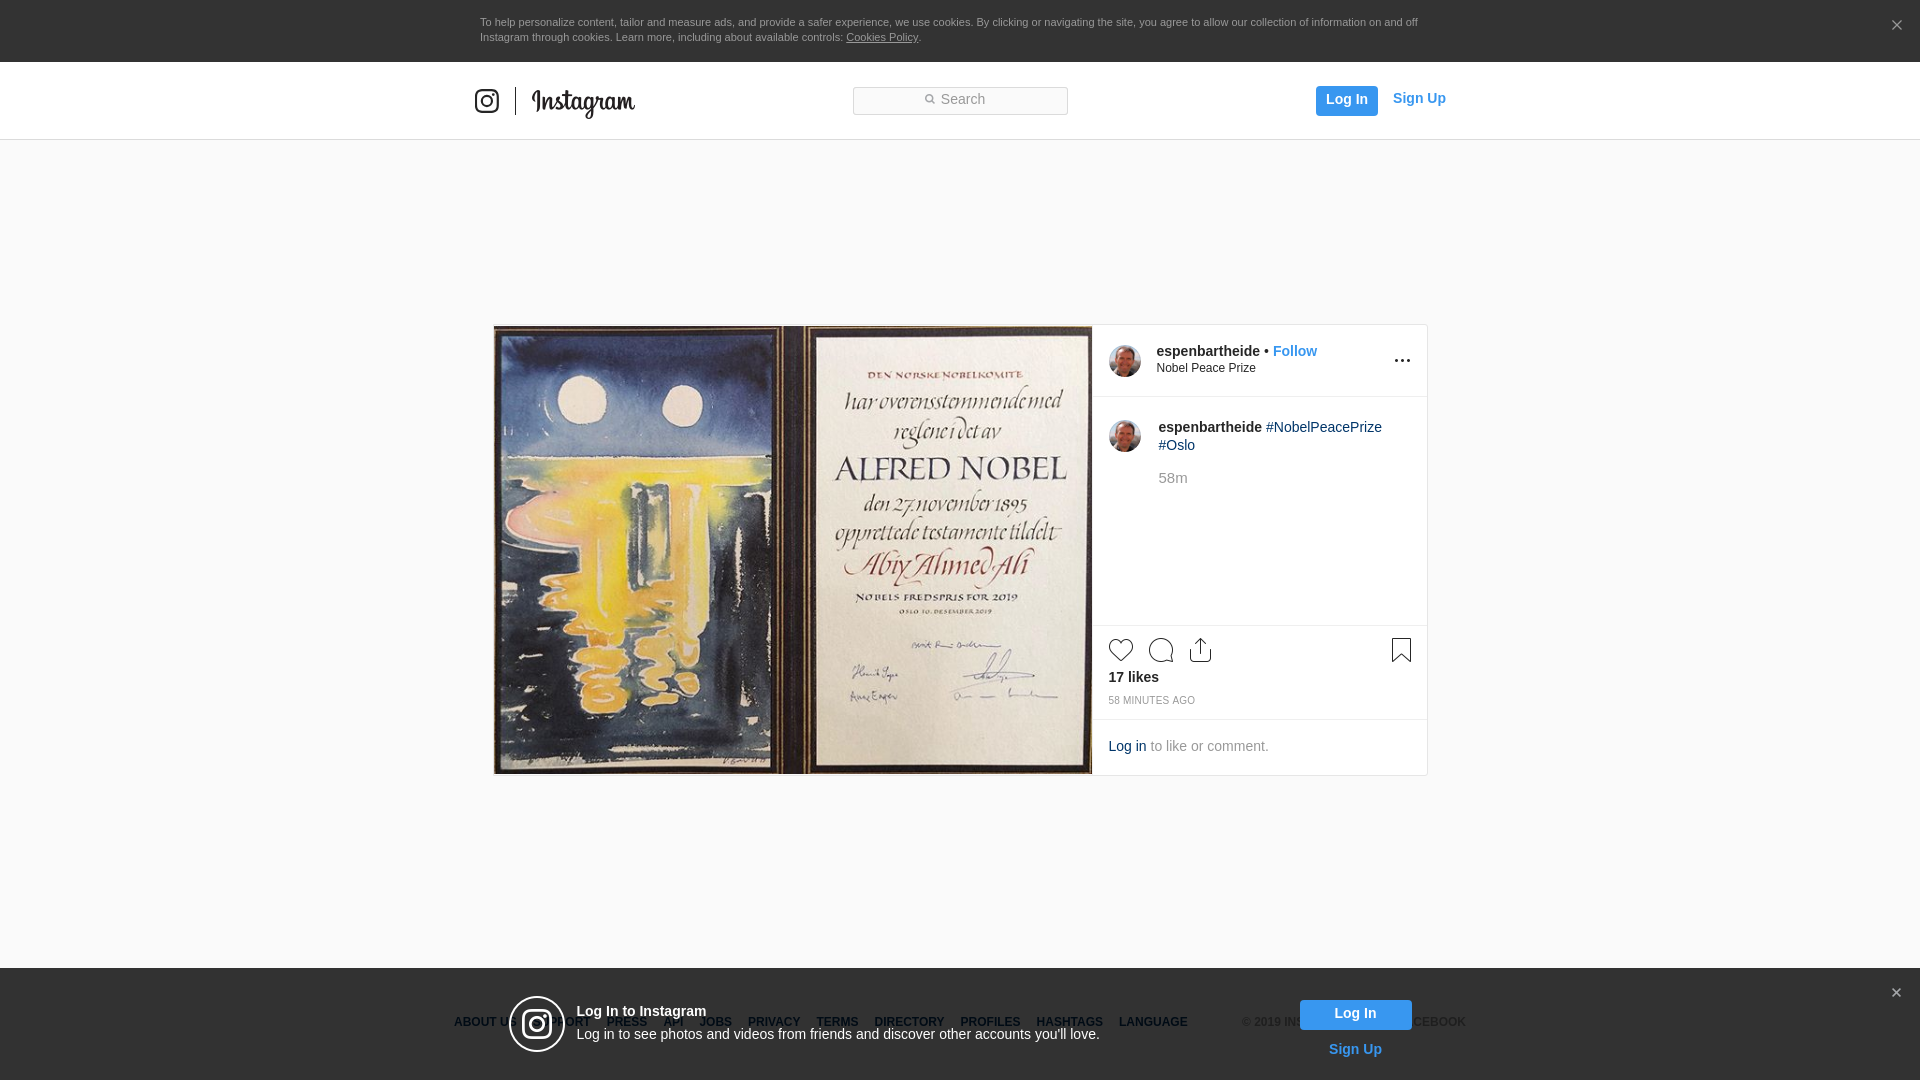Open the LANGUAGE footer selector
Image resolution: width=1920 pixels, height=1080 pixels.
[1153, 1022]
